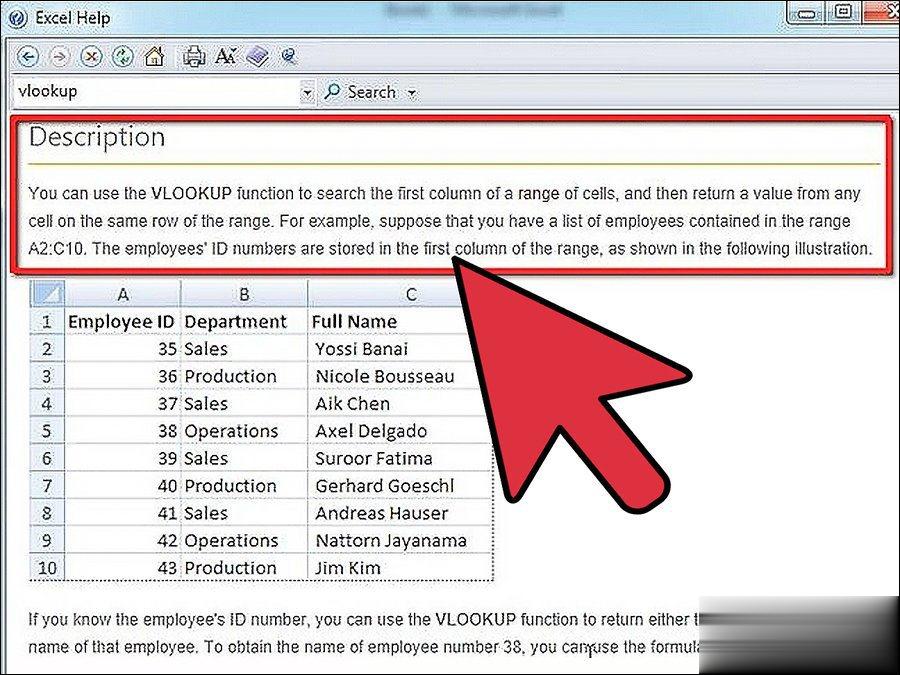900x675 pixels.
Task: Select row header 10
Action: click(x=47, y=568)
